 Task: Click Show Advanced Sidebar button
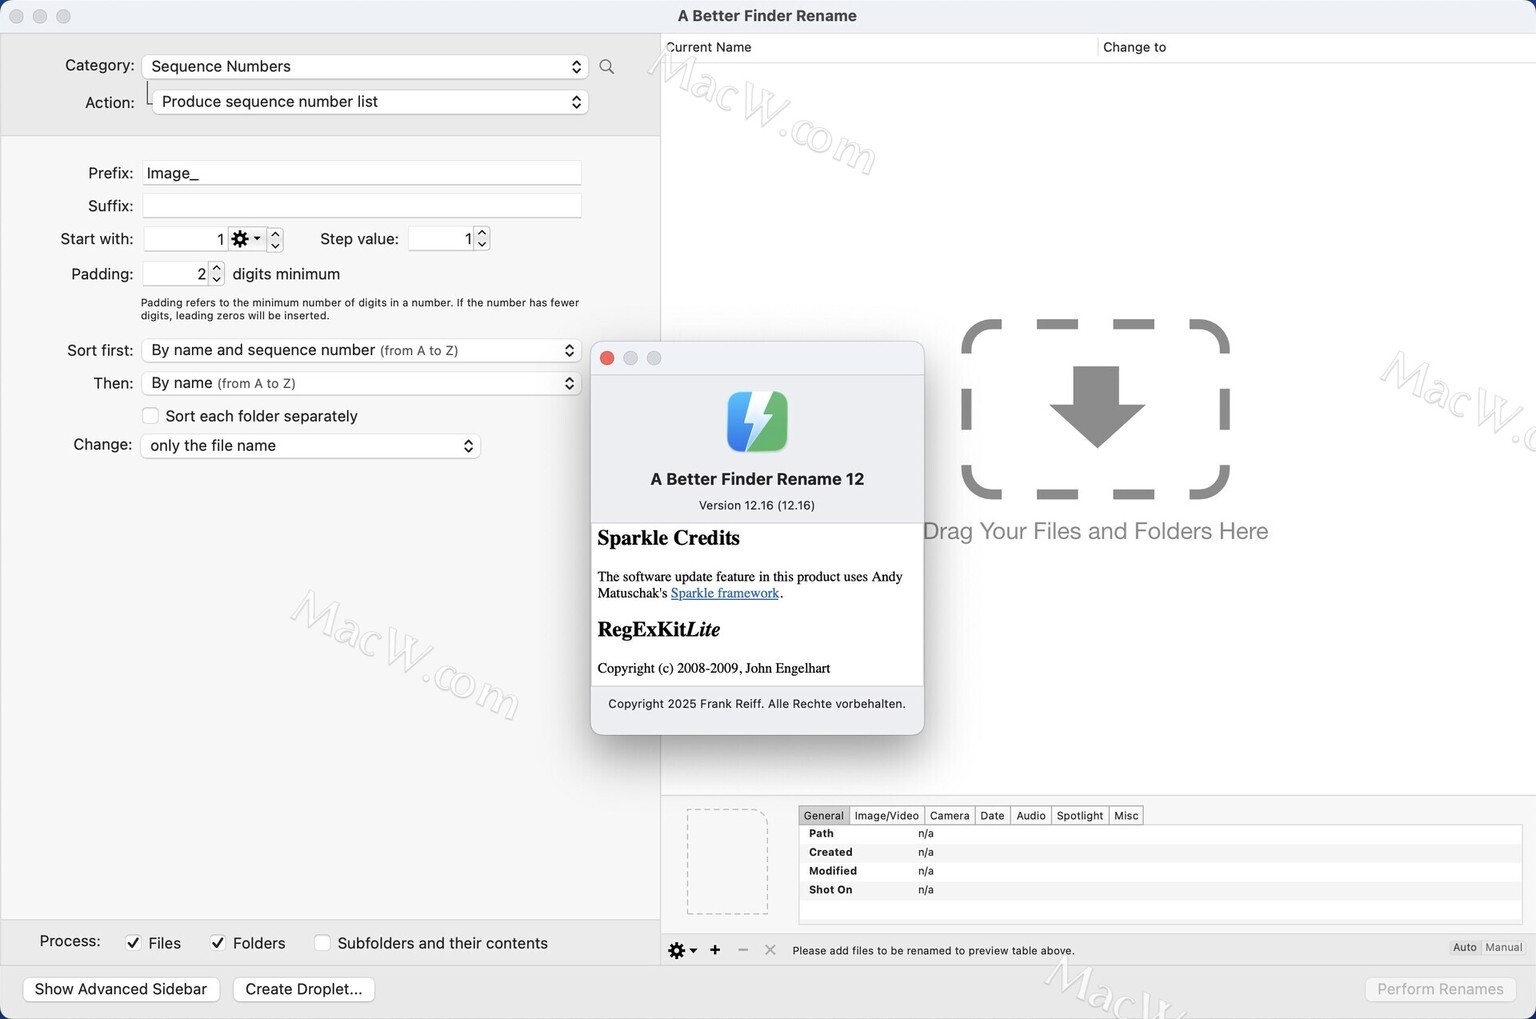coord(121,989)
